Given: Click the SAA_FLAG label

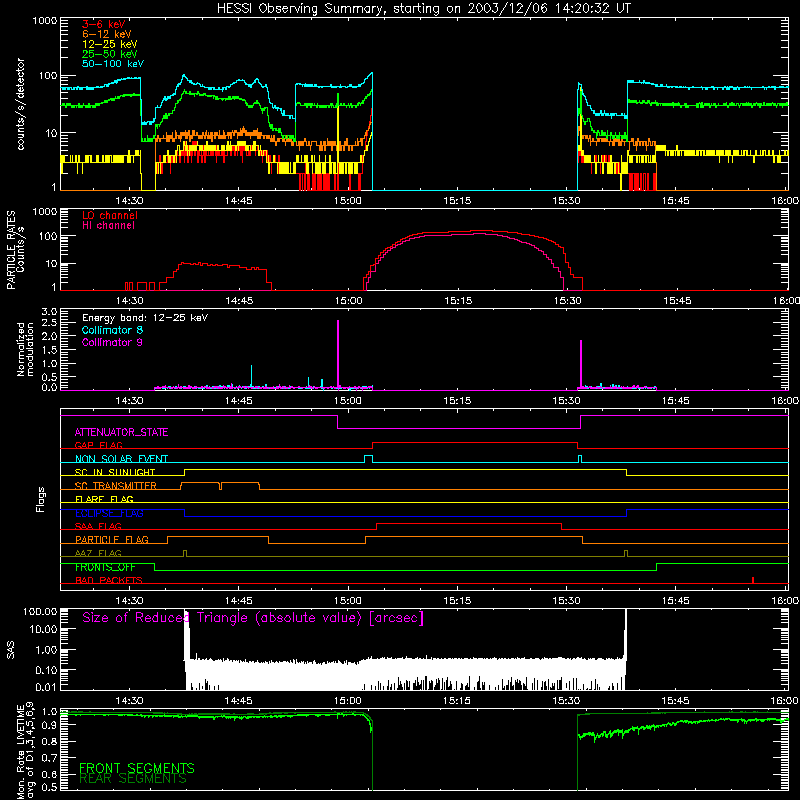Looking at the screenshot, I should pos(98,526).
